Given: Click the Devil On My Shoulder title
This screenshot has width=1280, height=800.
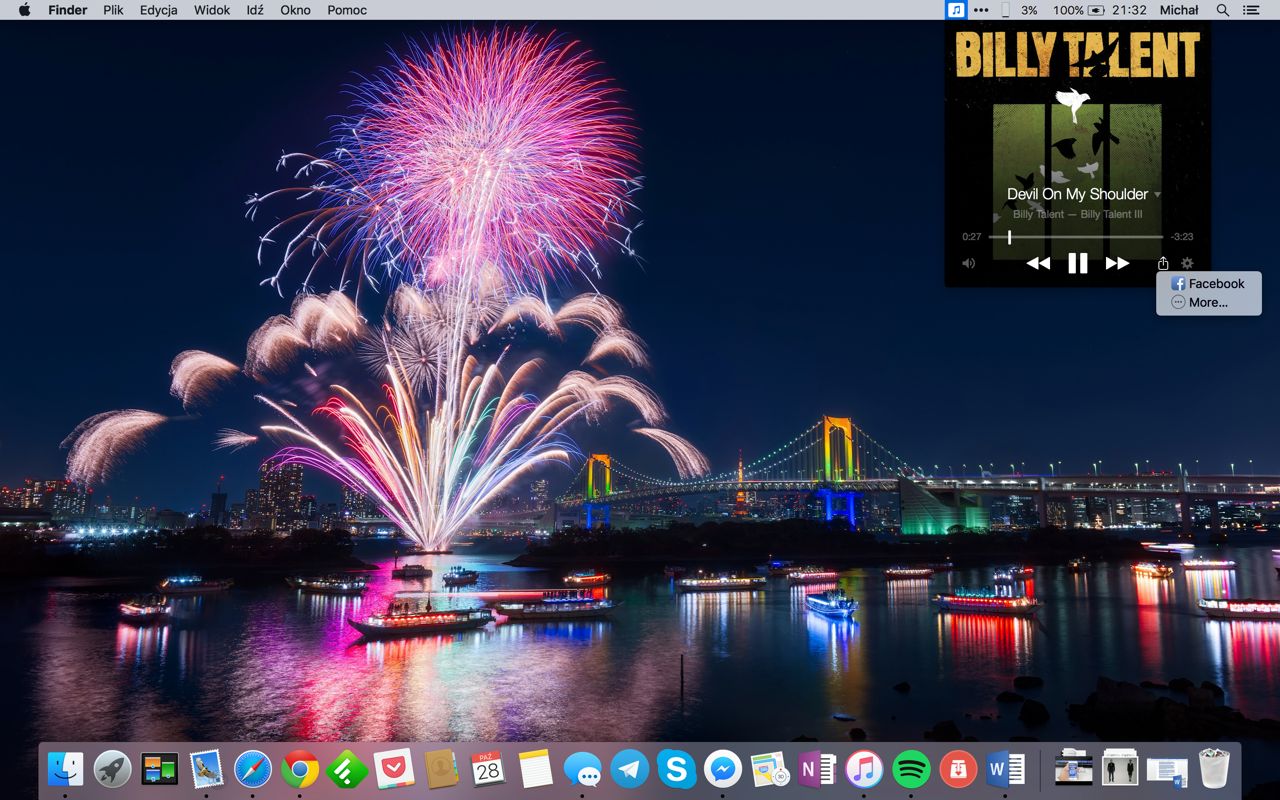Looking at the screenshot, I should click(1077, 194).
